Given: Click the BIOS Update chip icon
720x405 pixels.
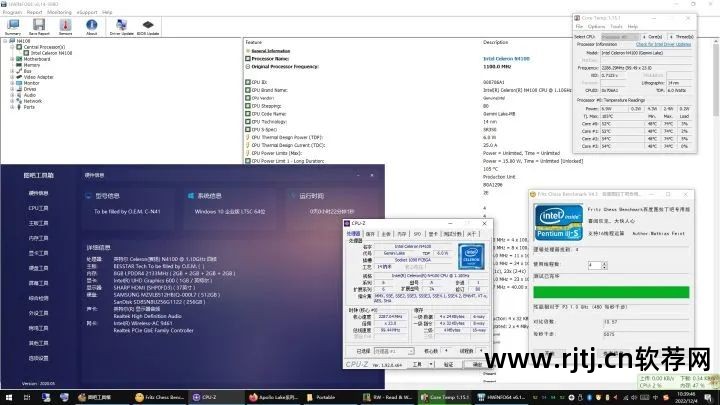Looking at the screenshot, I should point(148,27).
